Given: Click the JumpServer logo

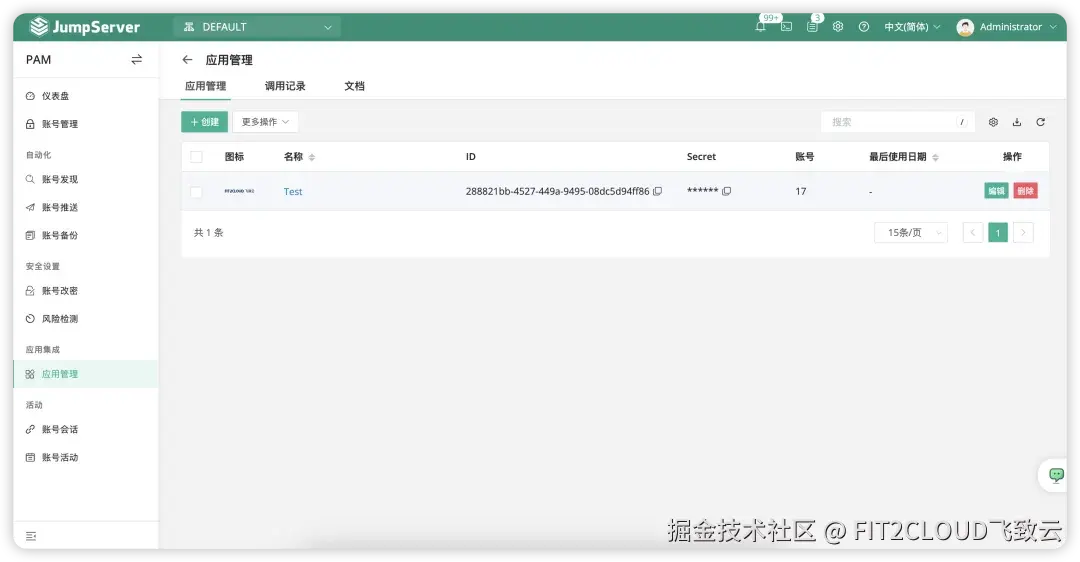Looking at the screenshot, I should pyautogui.click(x=85, y=27).
